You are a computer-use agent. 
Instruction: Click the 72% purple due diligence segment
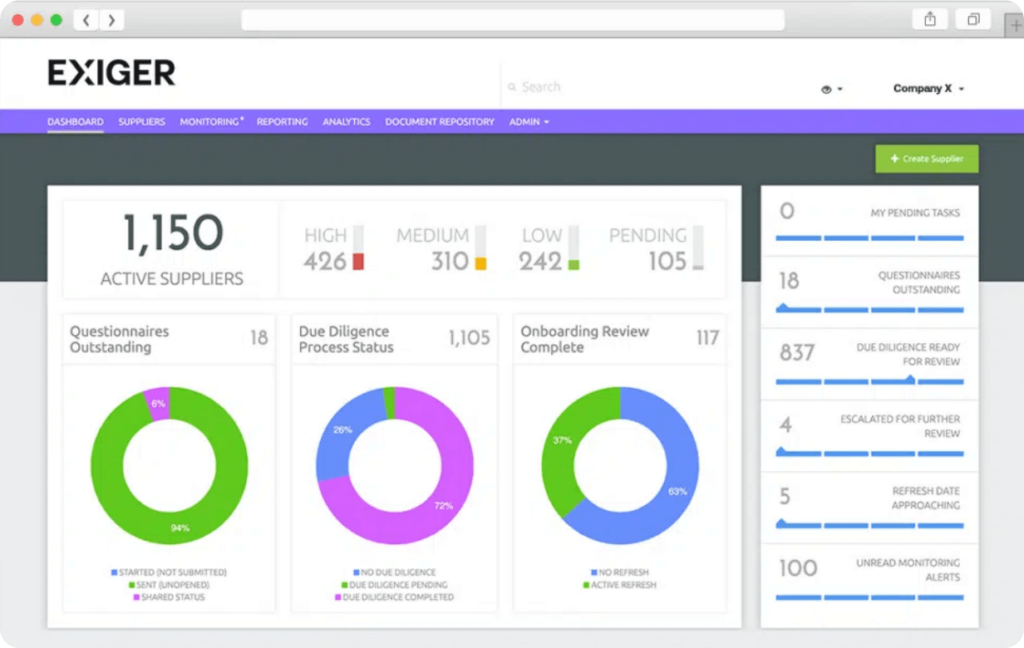pos(443,505)
